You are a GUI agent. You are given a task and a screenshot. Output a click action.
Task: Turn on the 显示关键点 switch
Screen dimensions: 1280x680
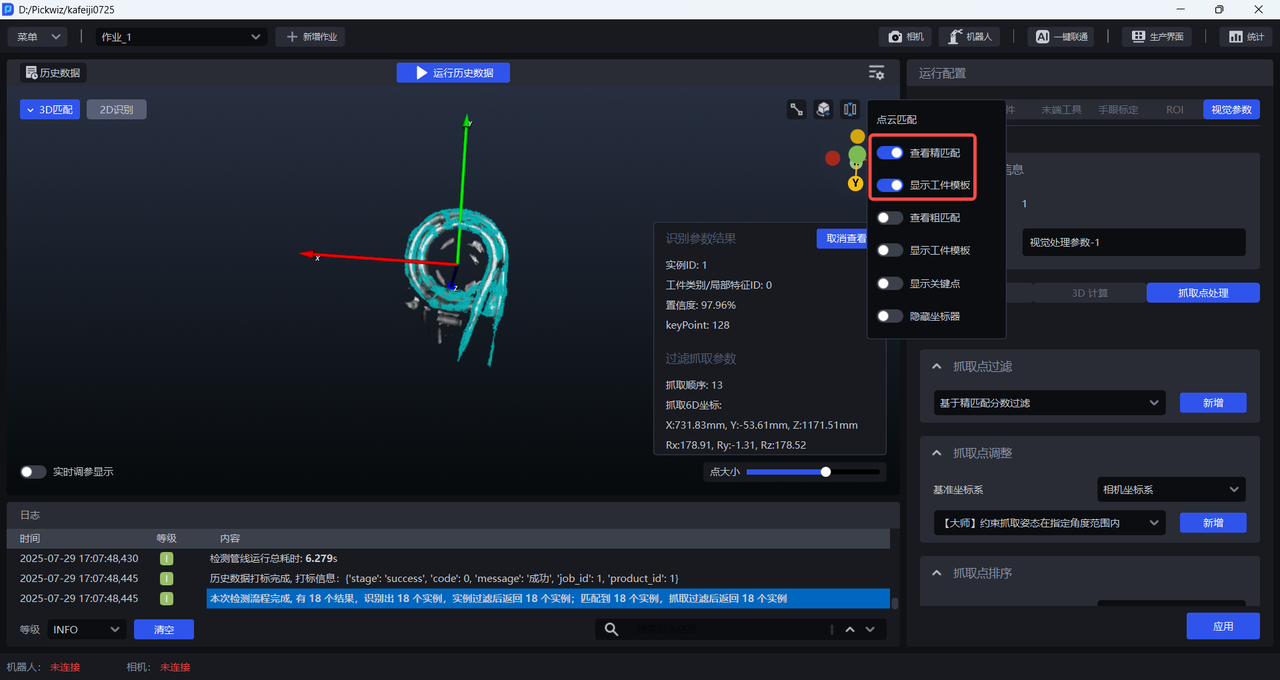(x=890, y=284)
